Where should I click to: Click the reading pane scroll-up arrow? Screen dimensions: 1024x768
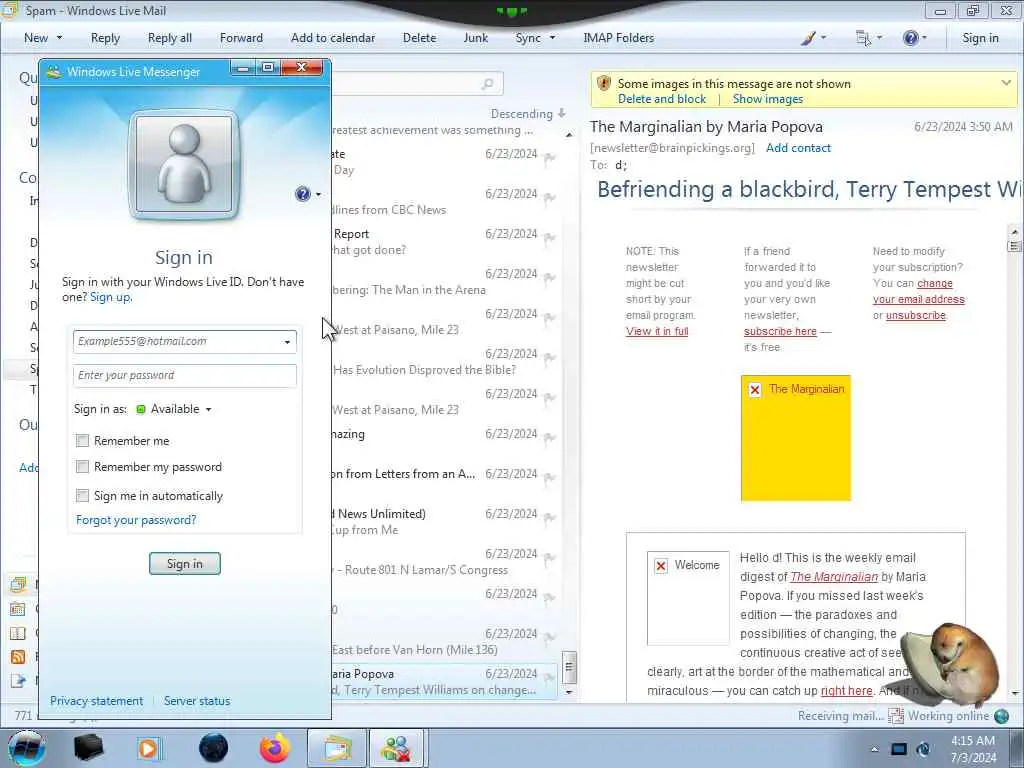[1014, 231]
